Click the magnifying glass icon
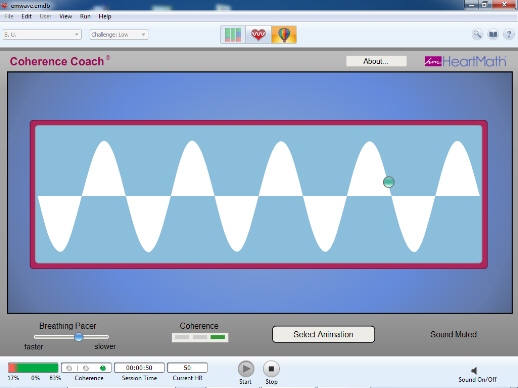Image resolution: width=518 pixels, height=388 pixels. tap(477, 34)
